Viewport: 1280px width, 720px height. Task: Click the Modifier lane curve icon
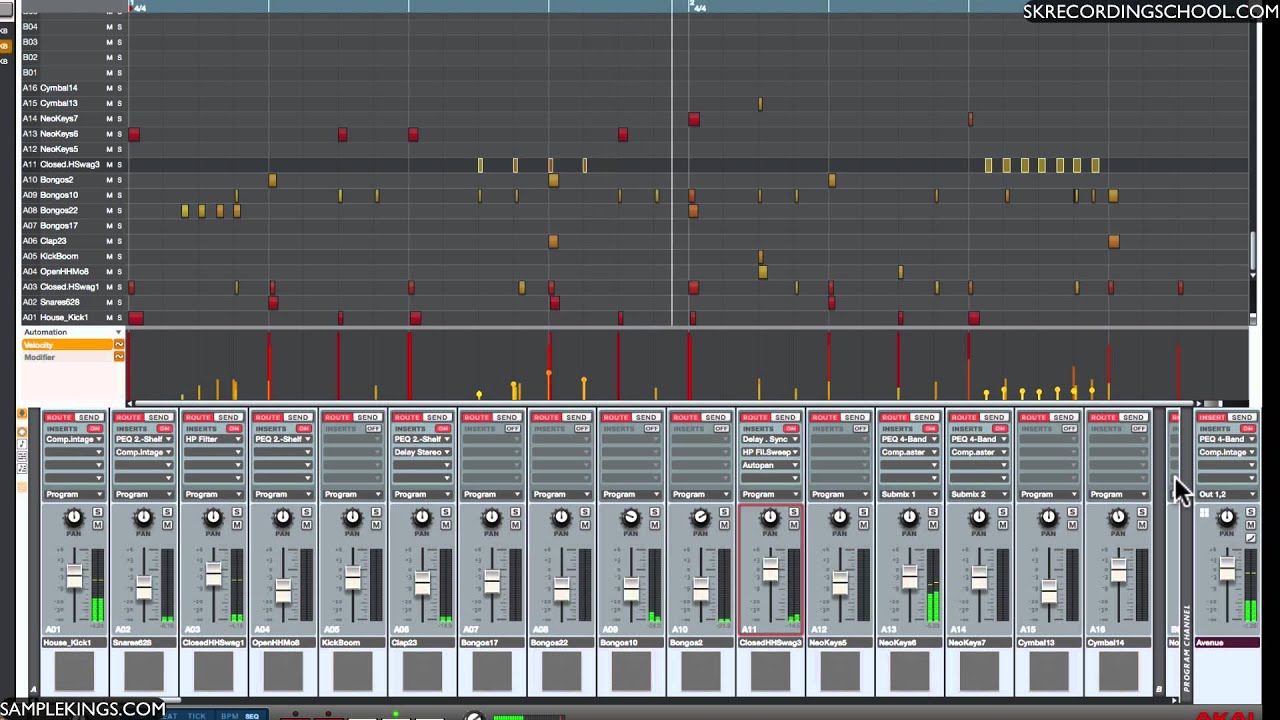(119, 357)
